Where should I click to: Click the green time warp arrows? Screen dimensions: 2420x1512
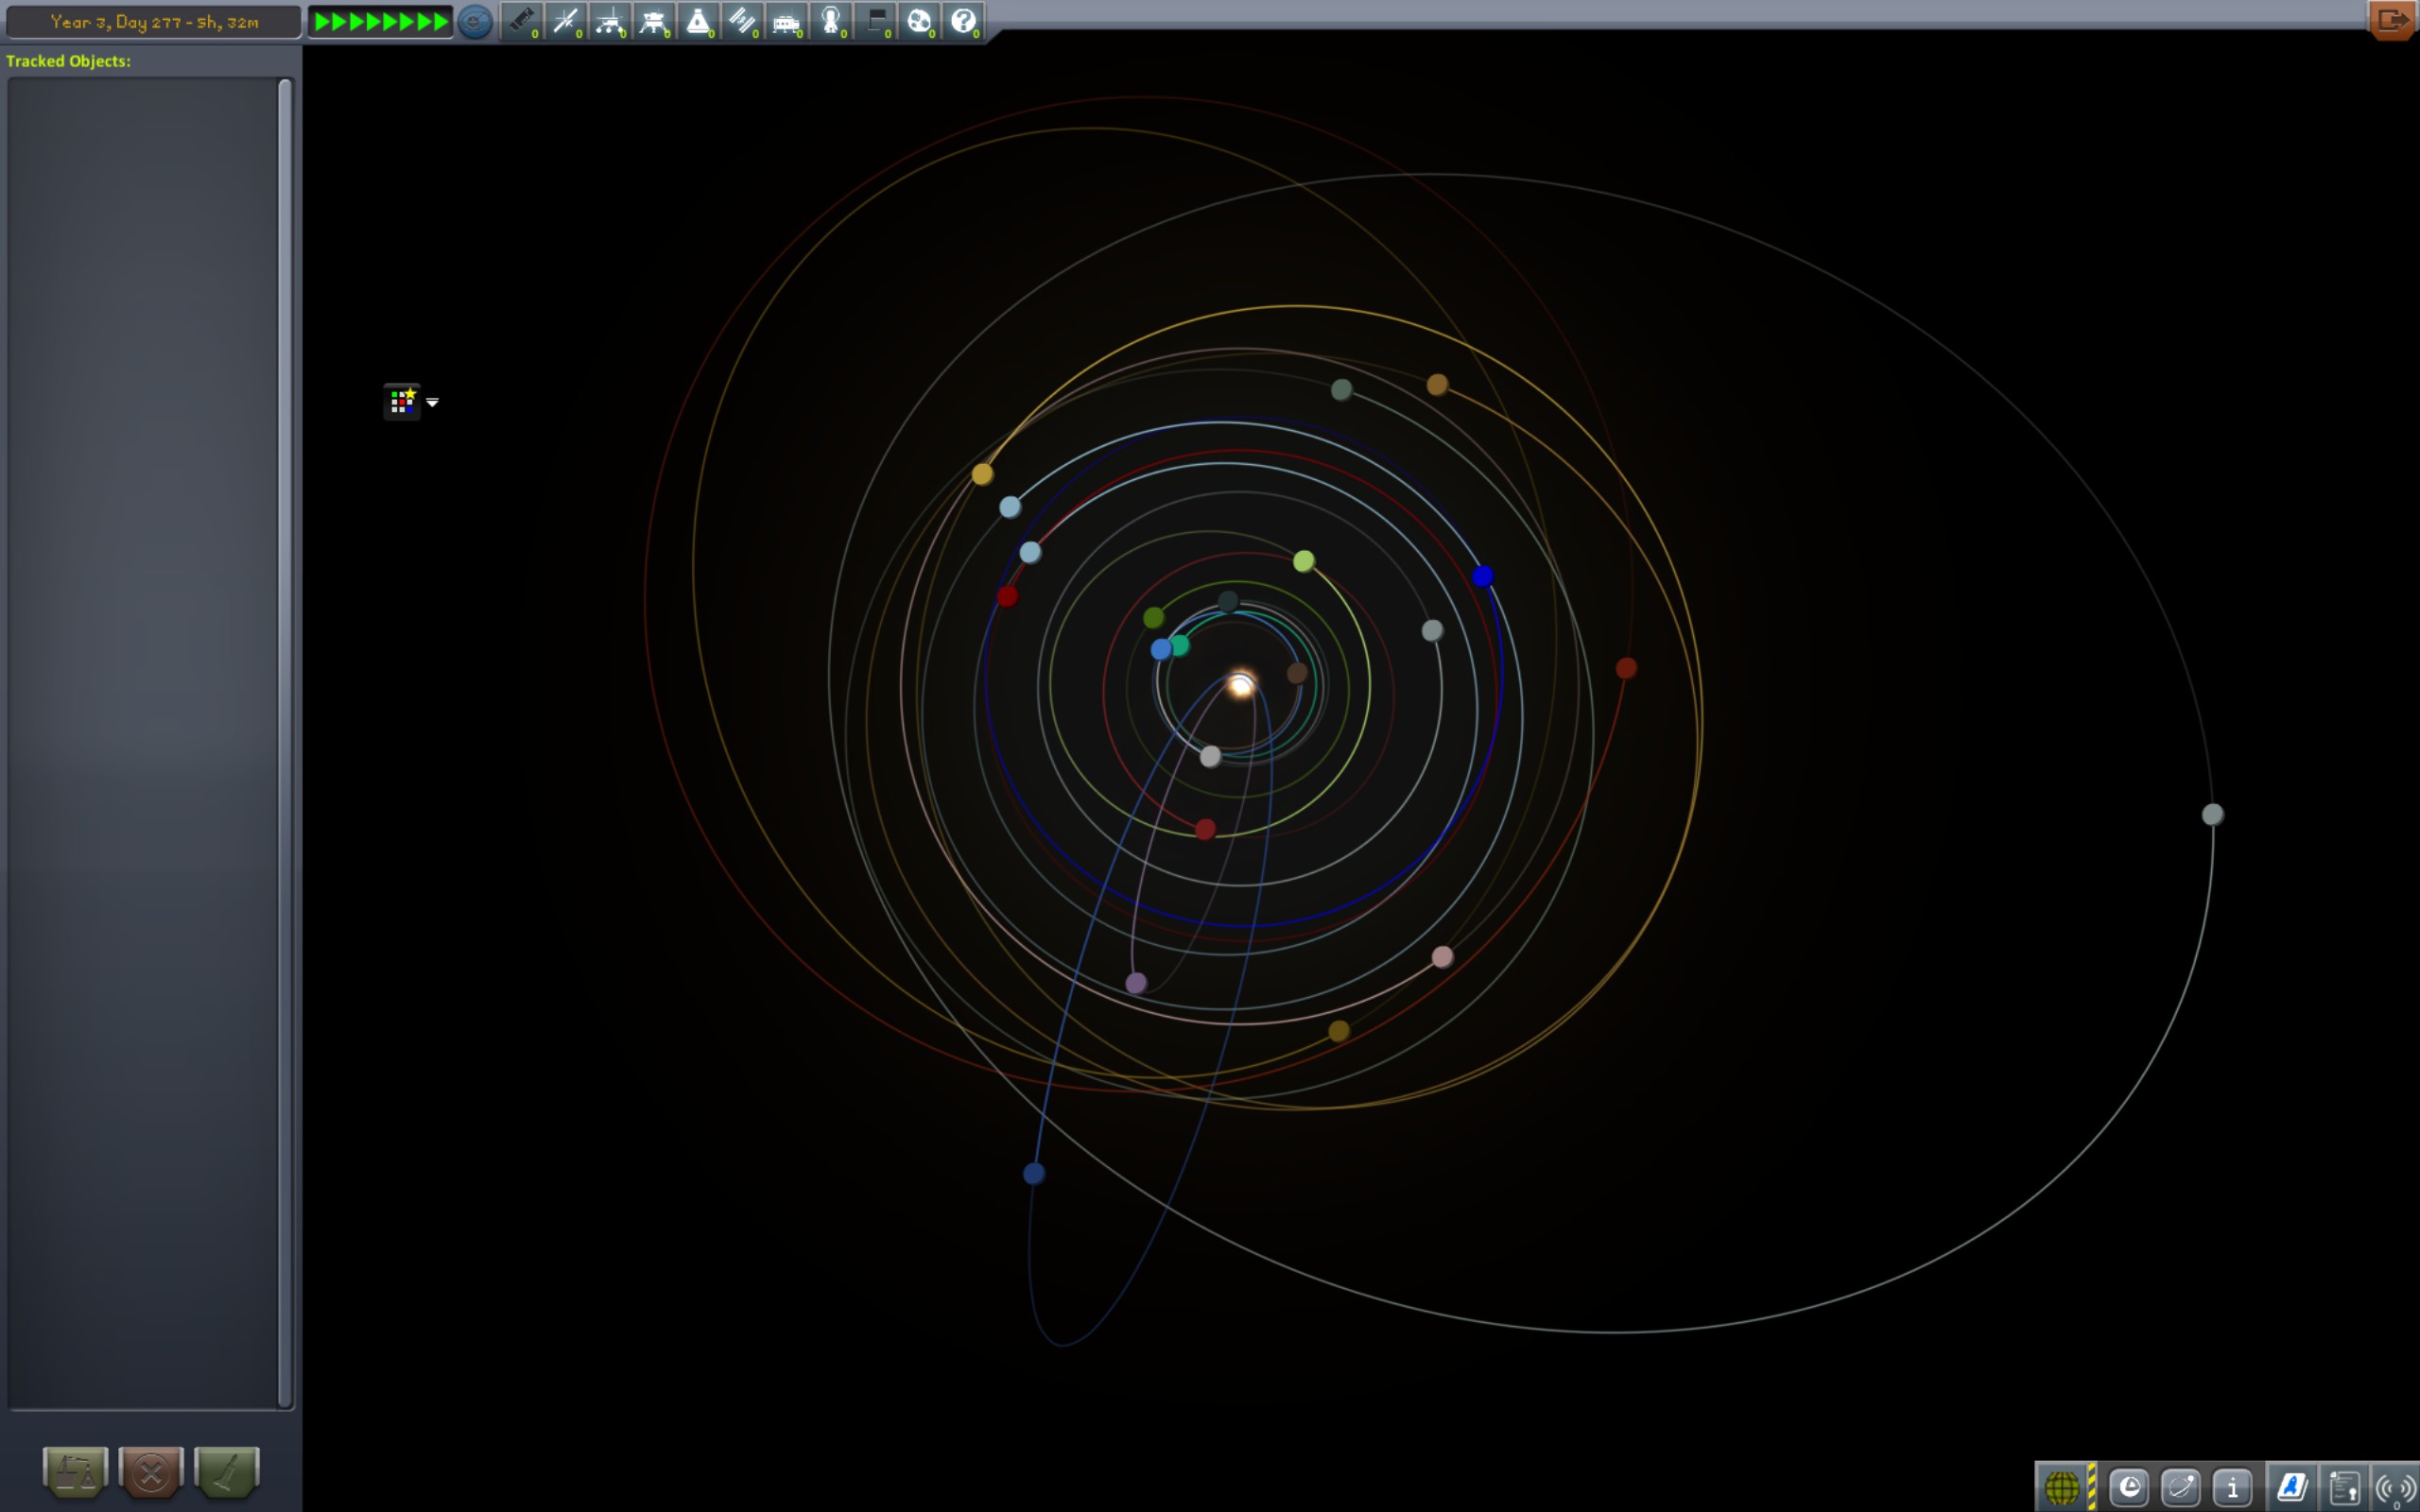pos(381,21)
